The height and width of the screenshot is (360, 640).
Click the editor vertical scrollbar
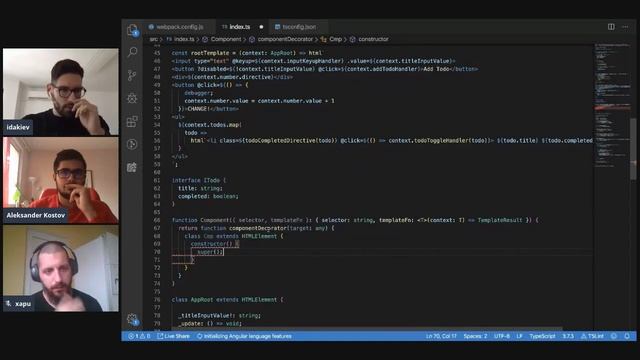pyautogui.click(x=633, y=149)
